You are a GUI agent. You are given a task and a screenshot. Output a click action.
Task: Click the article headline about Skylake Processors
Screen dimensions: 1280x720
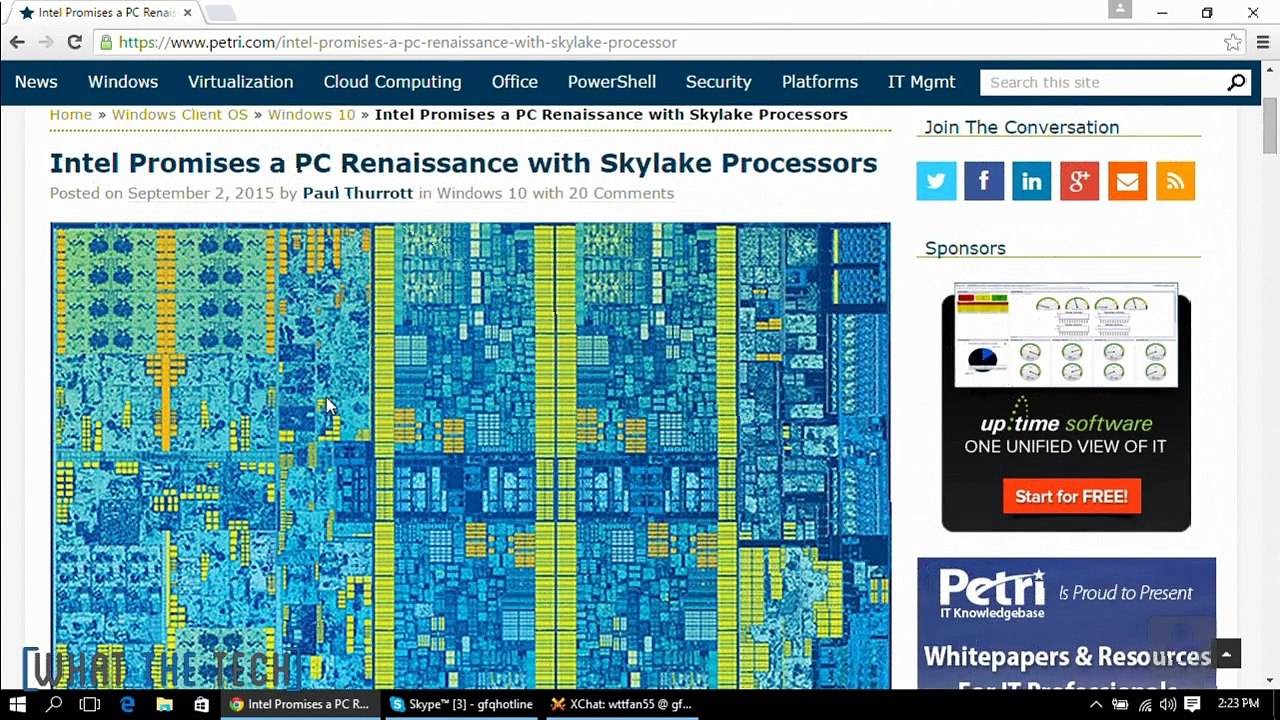[x=464, y=163]
